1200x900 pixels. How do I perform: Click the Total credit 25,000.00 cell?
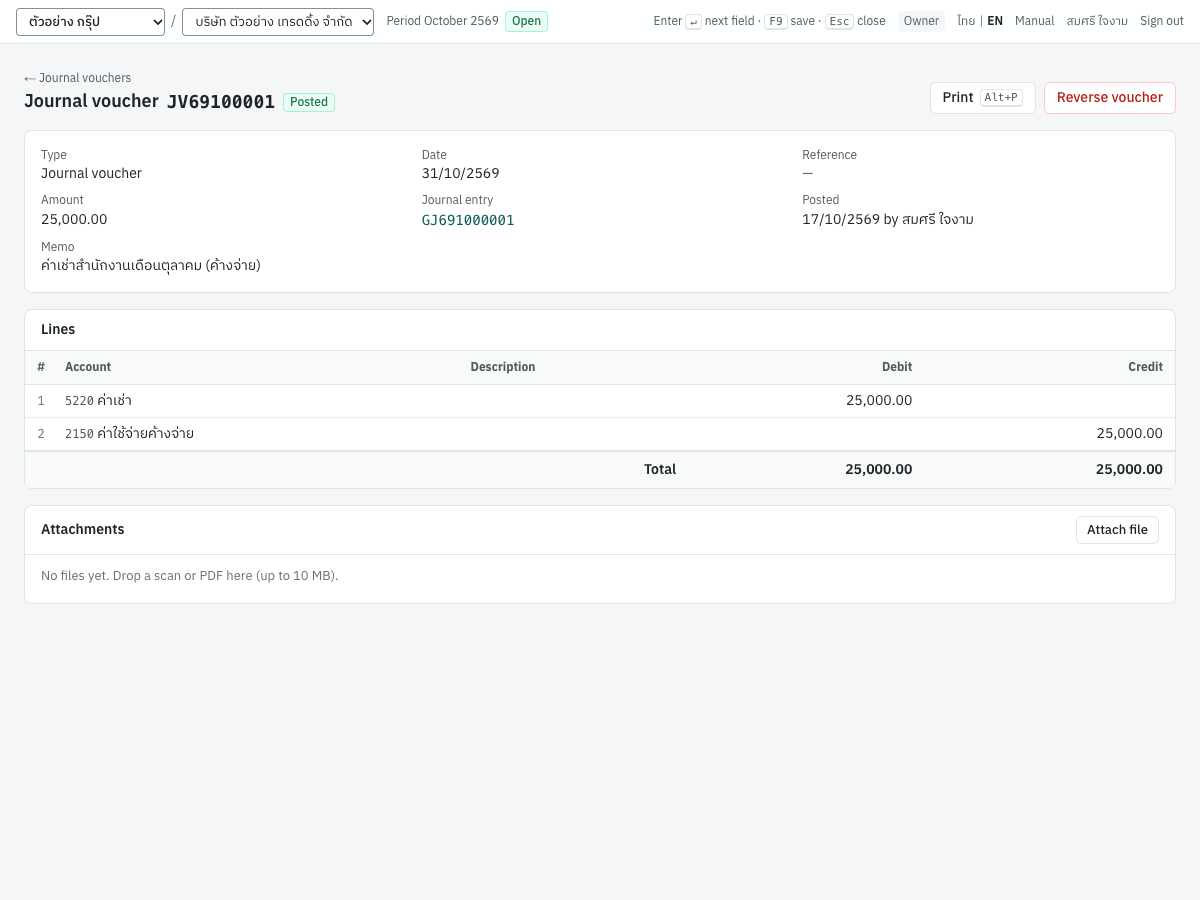[x=1129, y=469]
